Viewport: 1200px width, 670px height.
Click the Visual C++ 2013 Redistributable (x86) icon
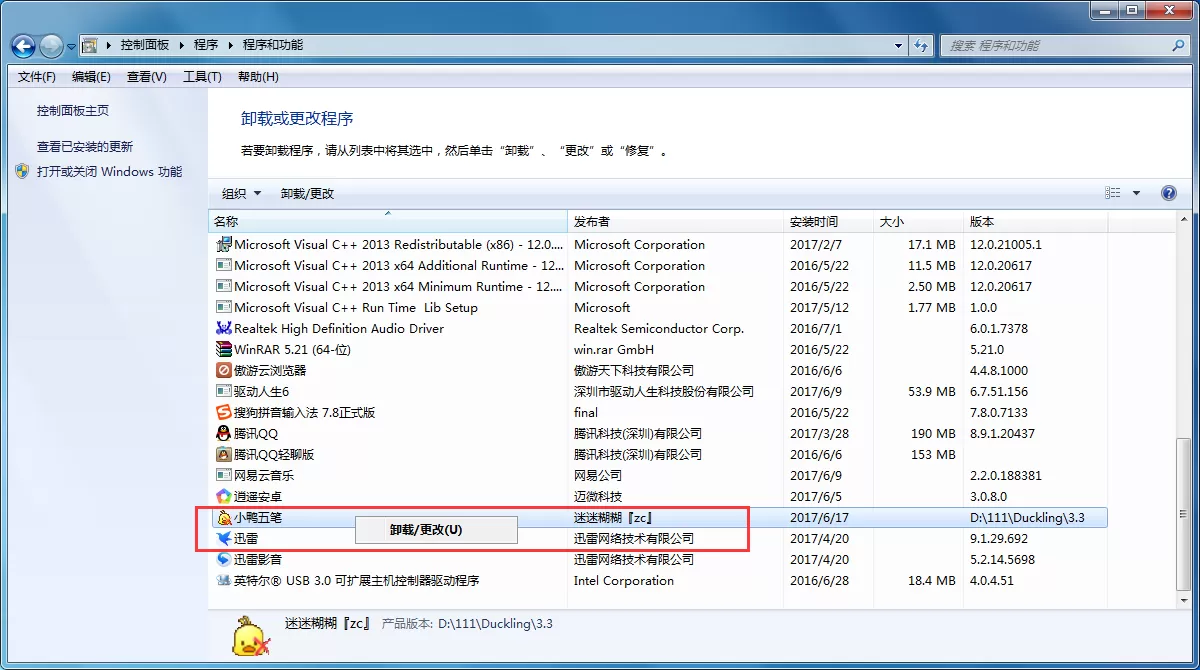[224, 245]
